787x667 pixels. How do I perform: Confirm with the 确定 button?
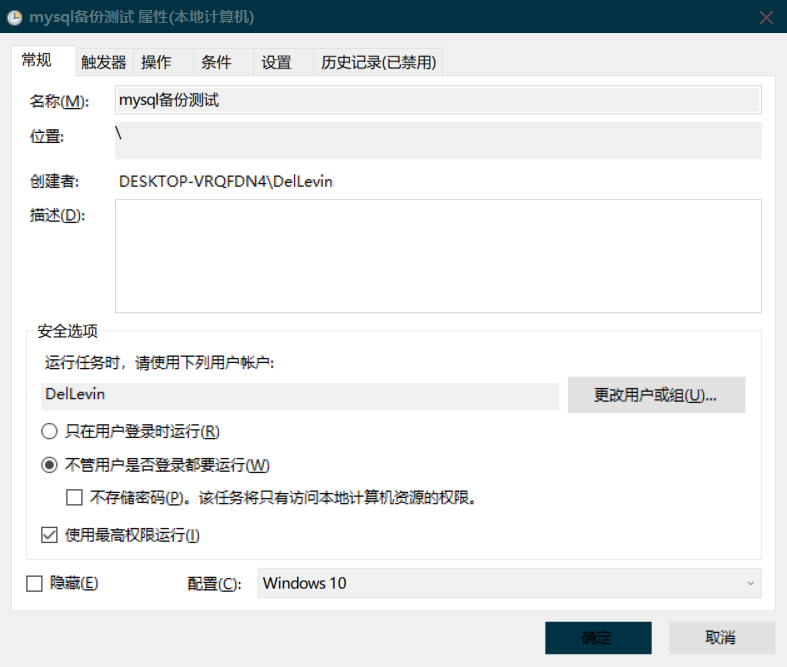tap(598, 638)
